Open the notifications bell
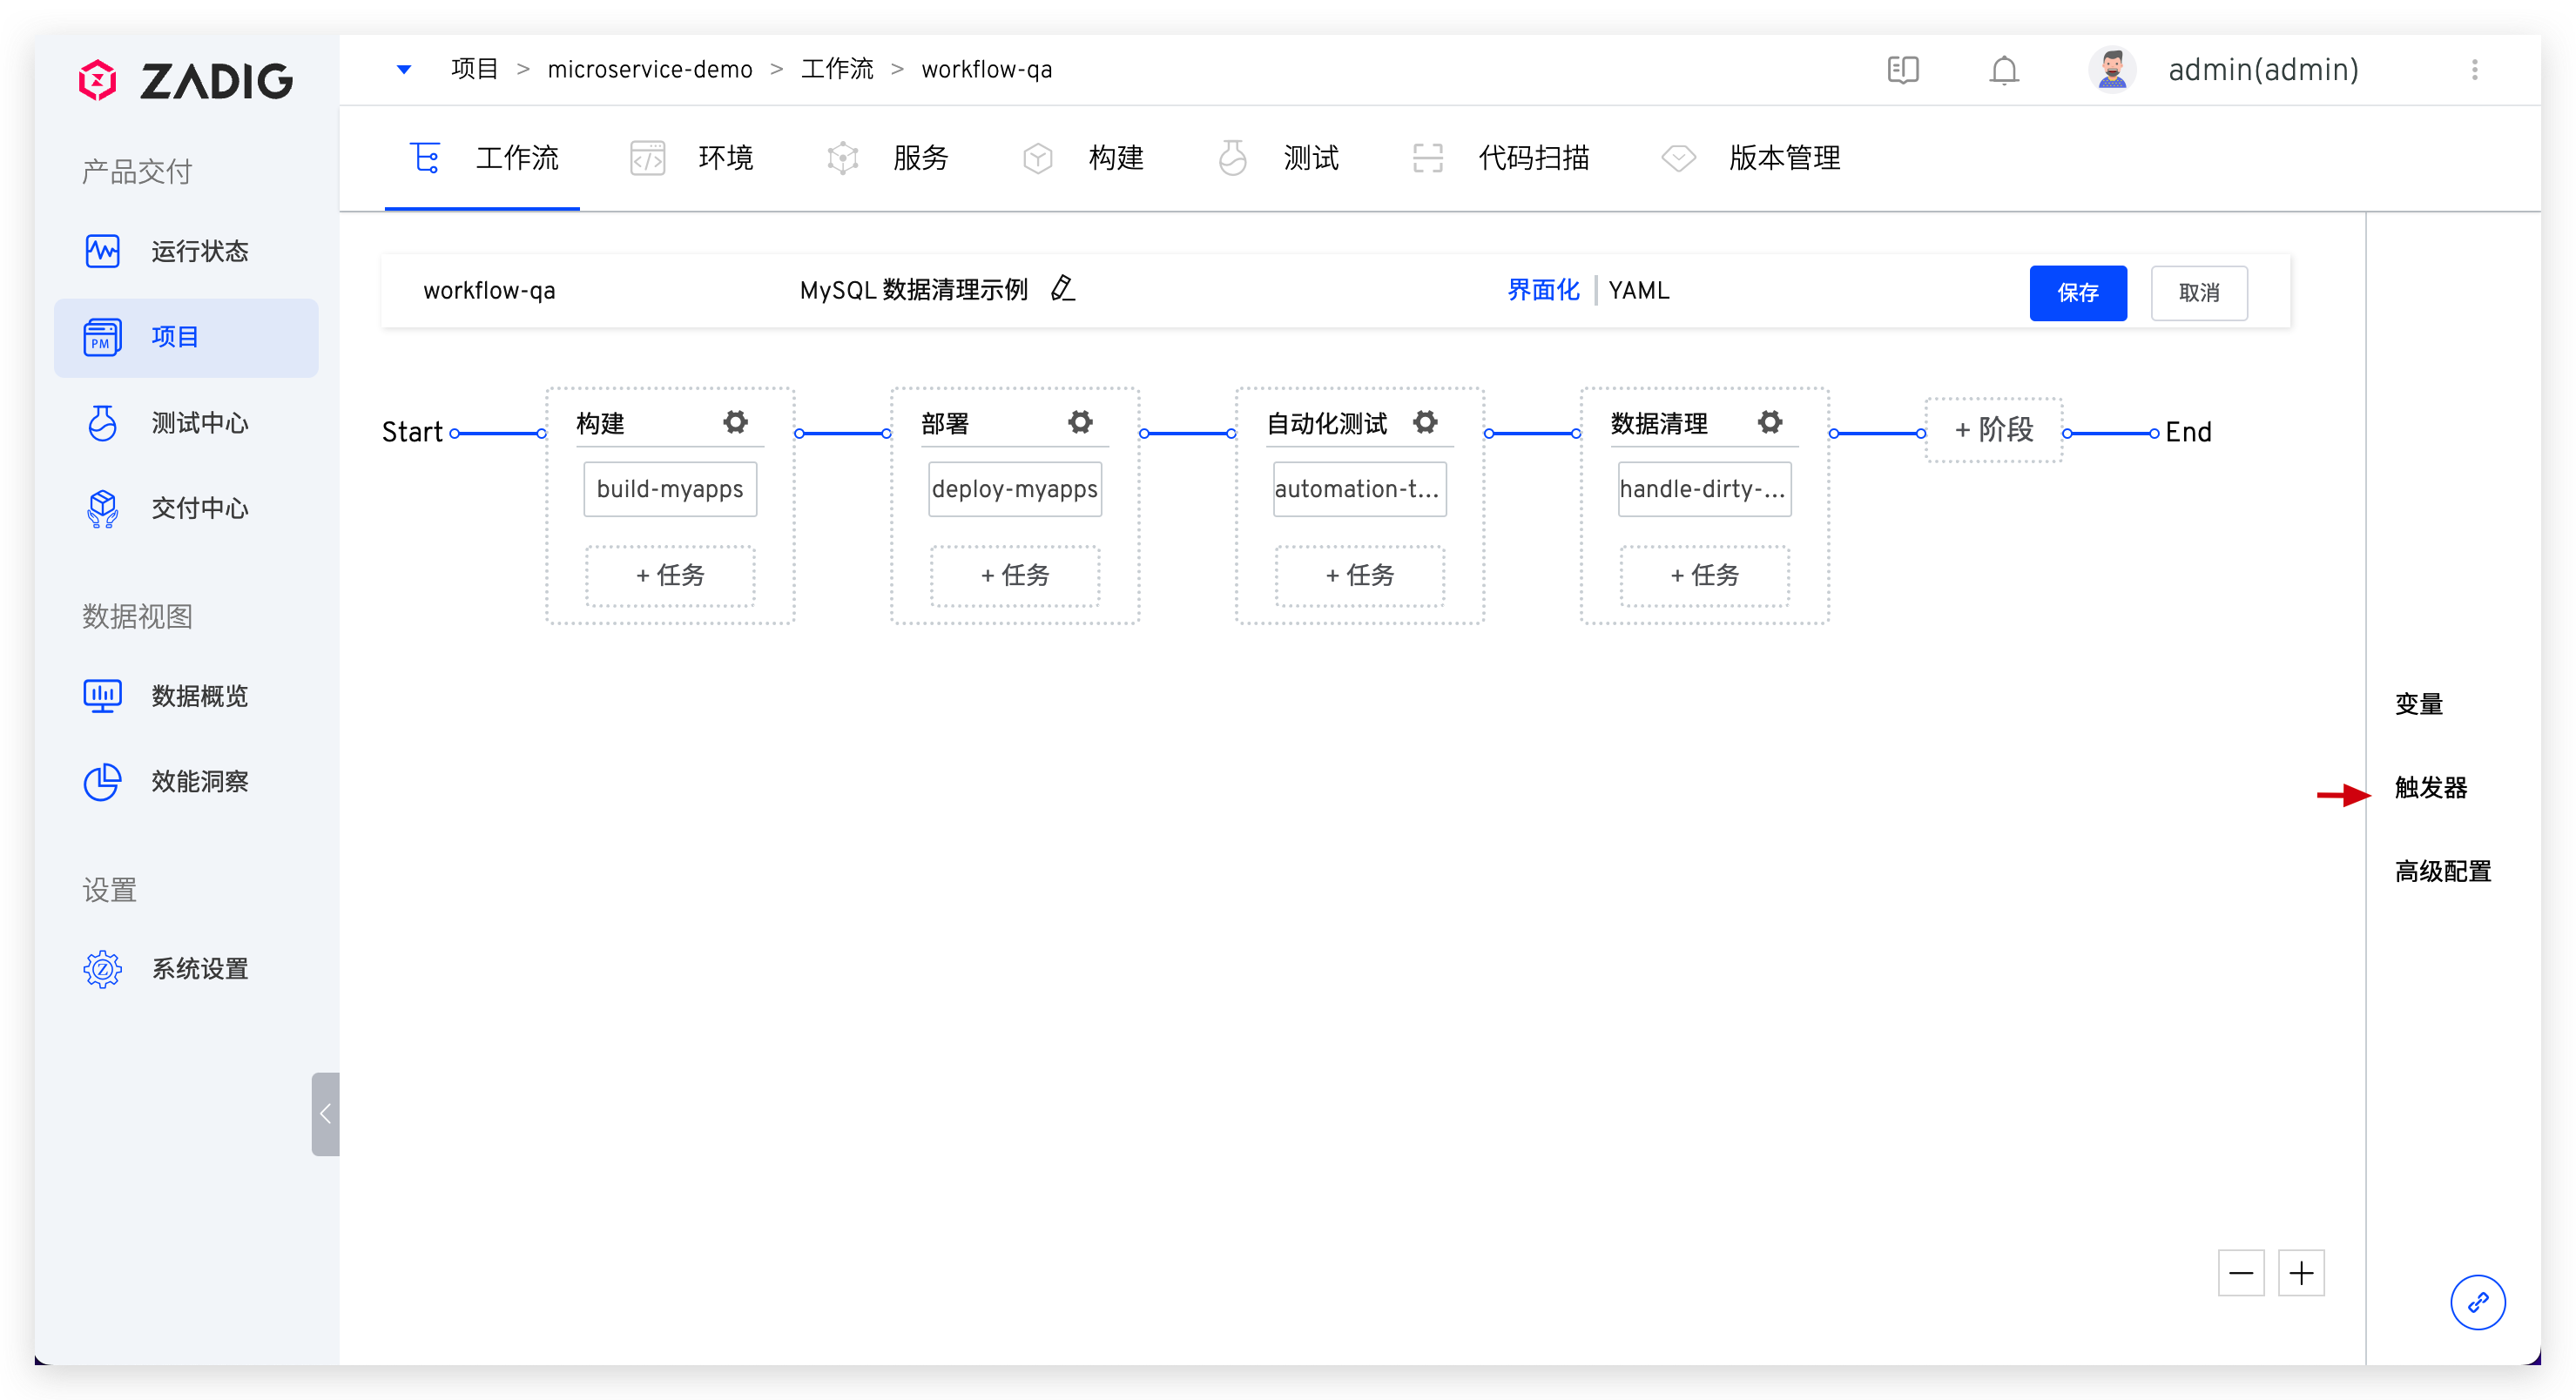The height and width of the screenshot is (1400, 2576). point(2004,70)
